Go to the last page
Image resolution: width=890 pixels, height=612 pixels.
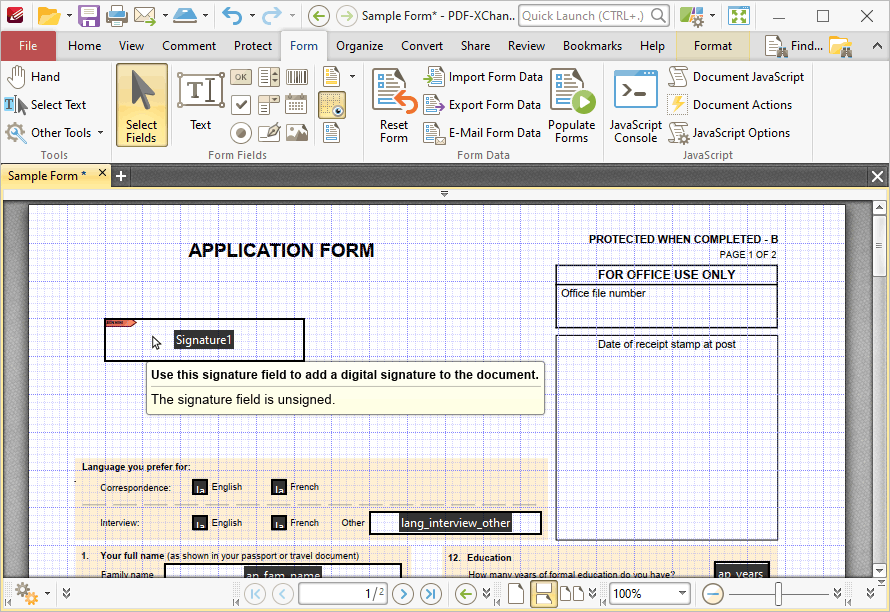click(431, 594)
